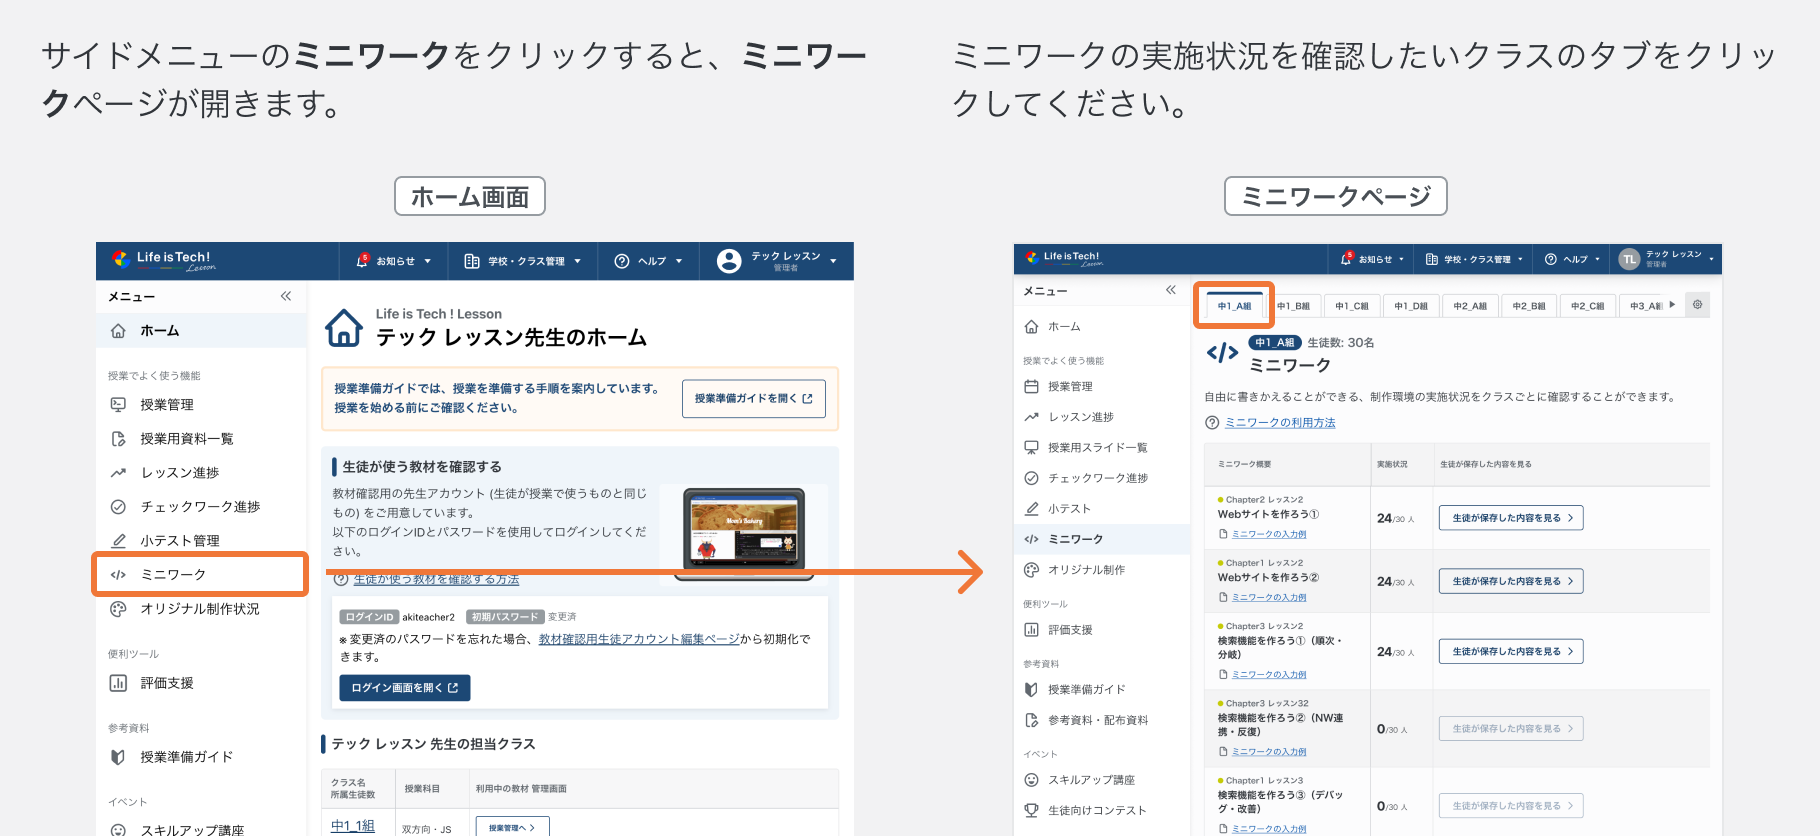Click the house icon beside テック レッスン先生のホーム
The image size is (1820, 836).
click(x=344, y=327)
